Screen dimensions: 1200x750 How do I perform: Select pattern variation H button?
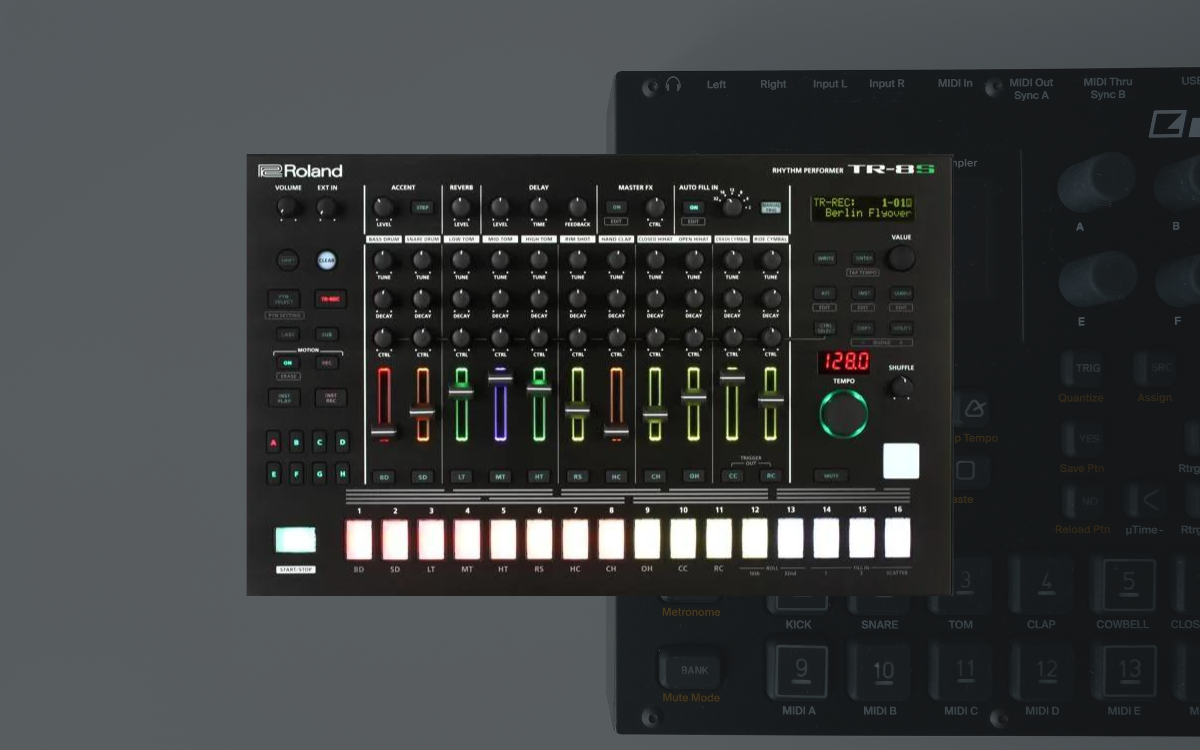[x=342, y=474]
